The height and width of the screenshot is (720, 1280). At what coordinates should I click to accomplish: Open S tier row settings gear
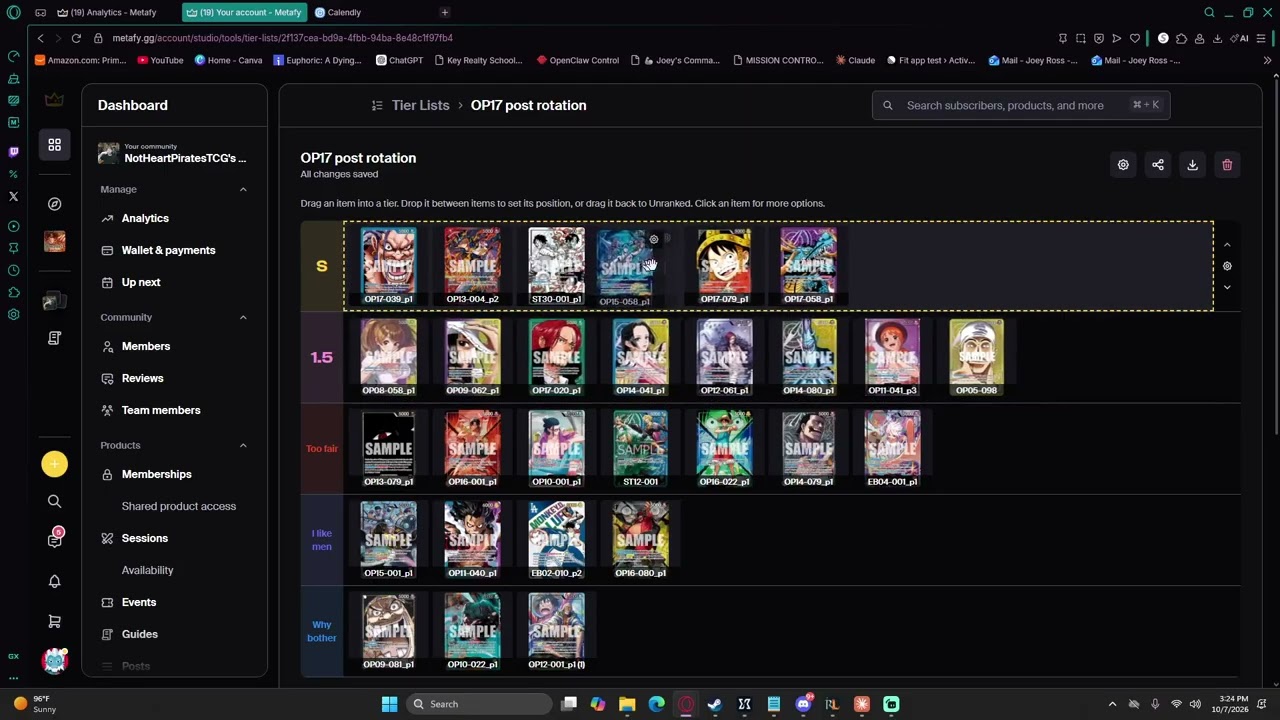pyautogui.click(x=1227, y=266)
